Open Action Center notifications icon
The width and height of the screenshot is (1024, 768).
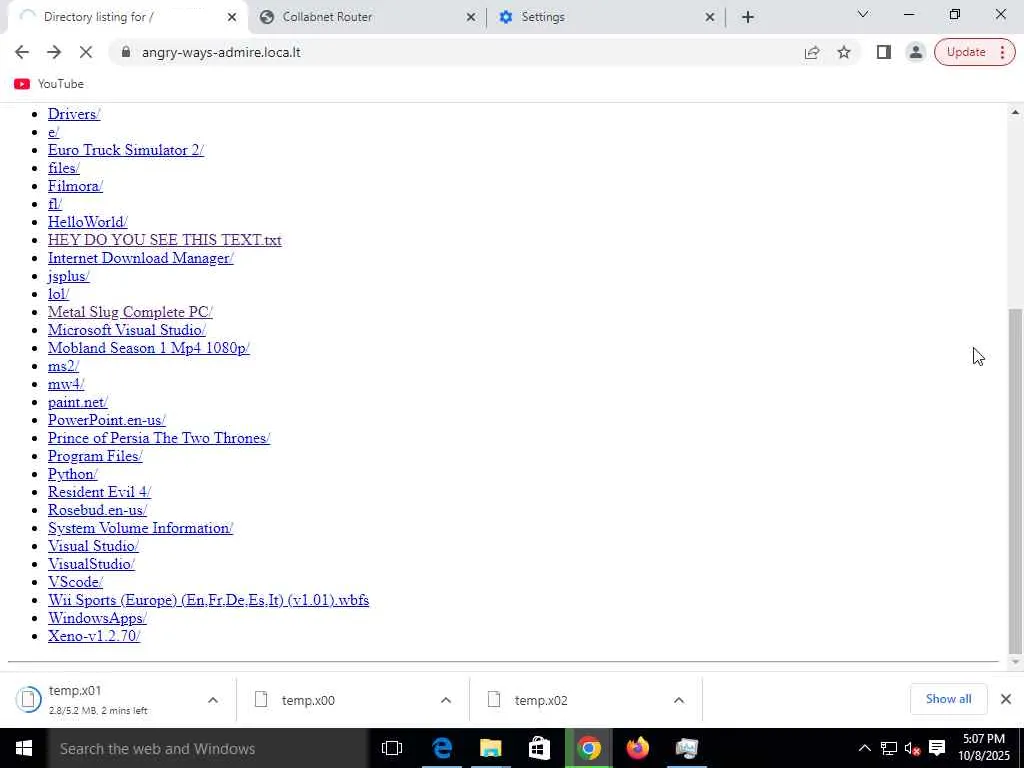coord(937,748)
